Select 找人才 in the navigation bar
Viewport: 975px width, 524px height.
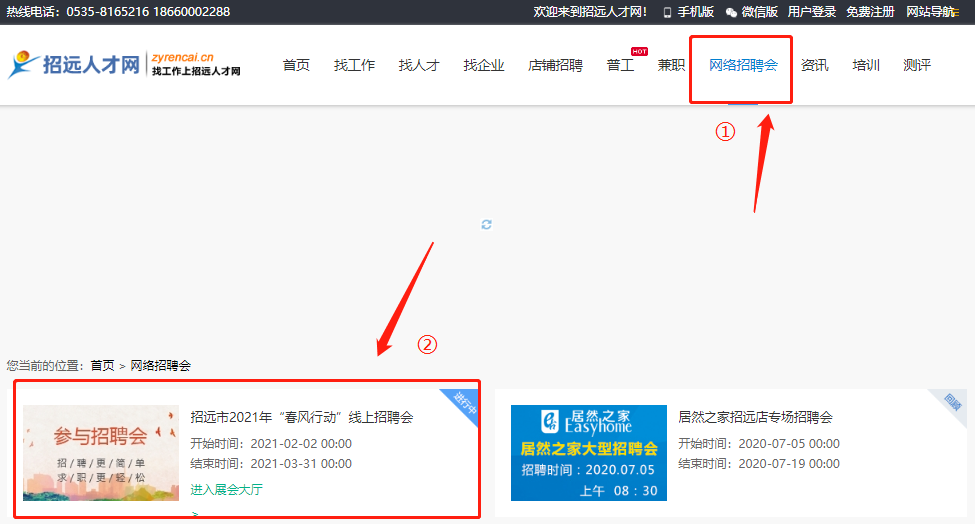tap(419, 65)
